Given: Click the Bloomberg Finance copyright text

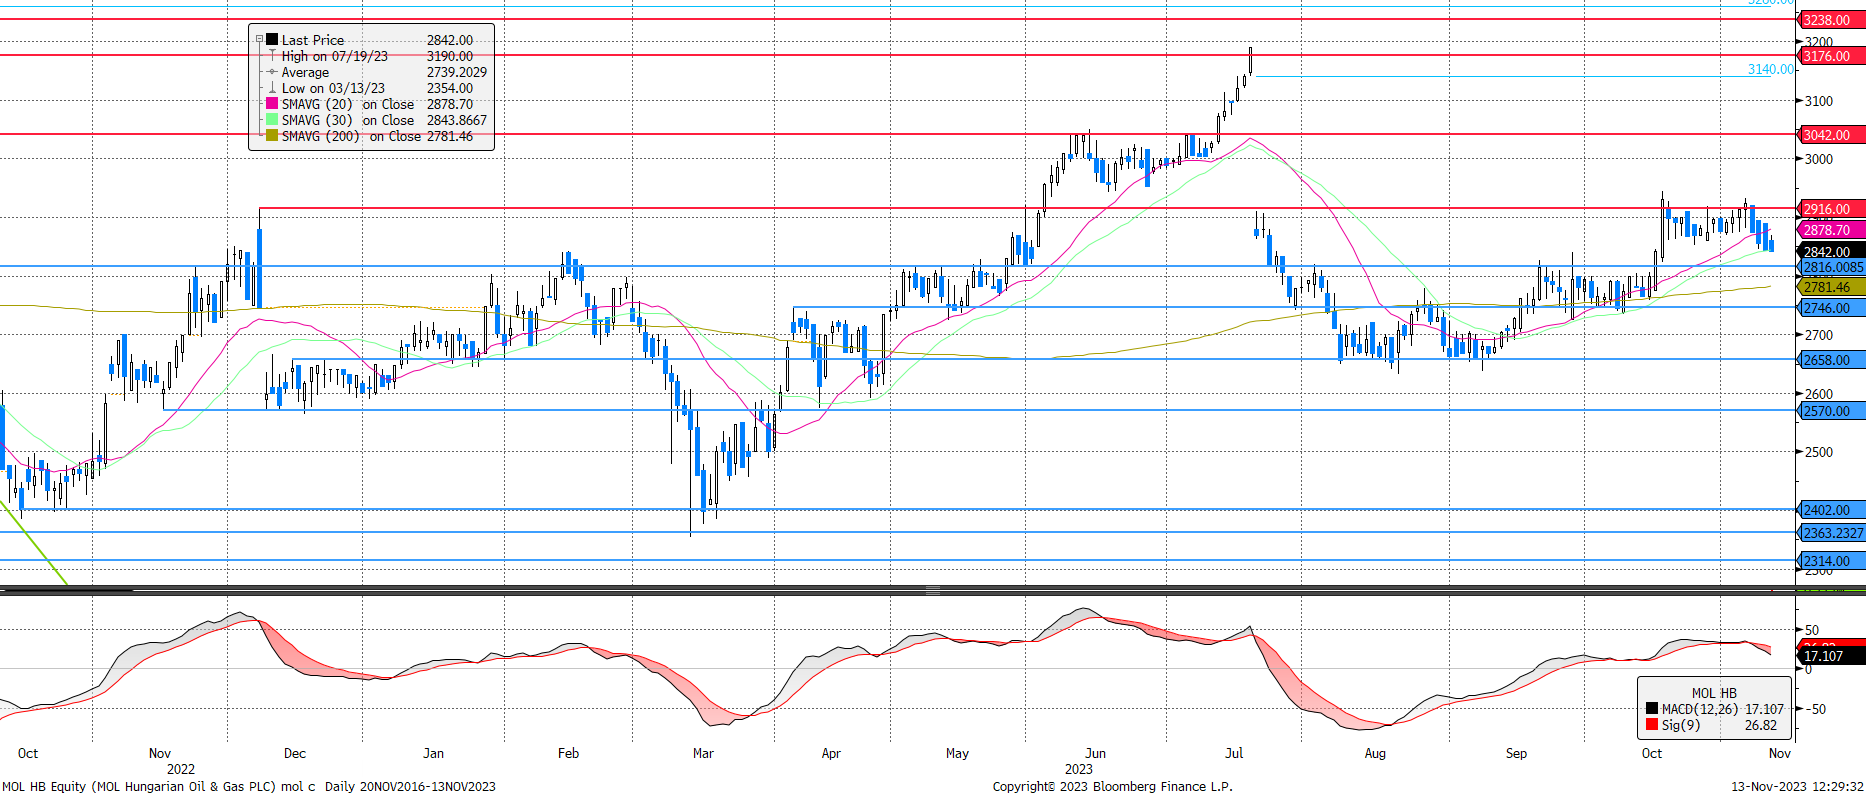Looking at the screenshot, I should click(x=1112, y=786).
